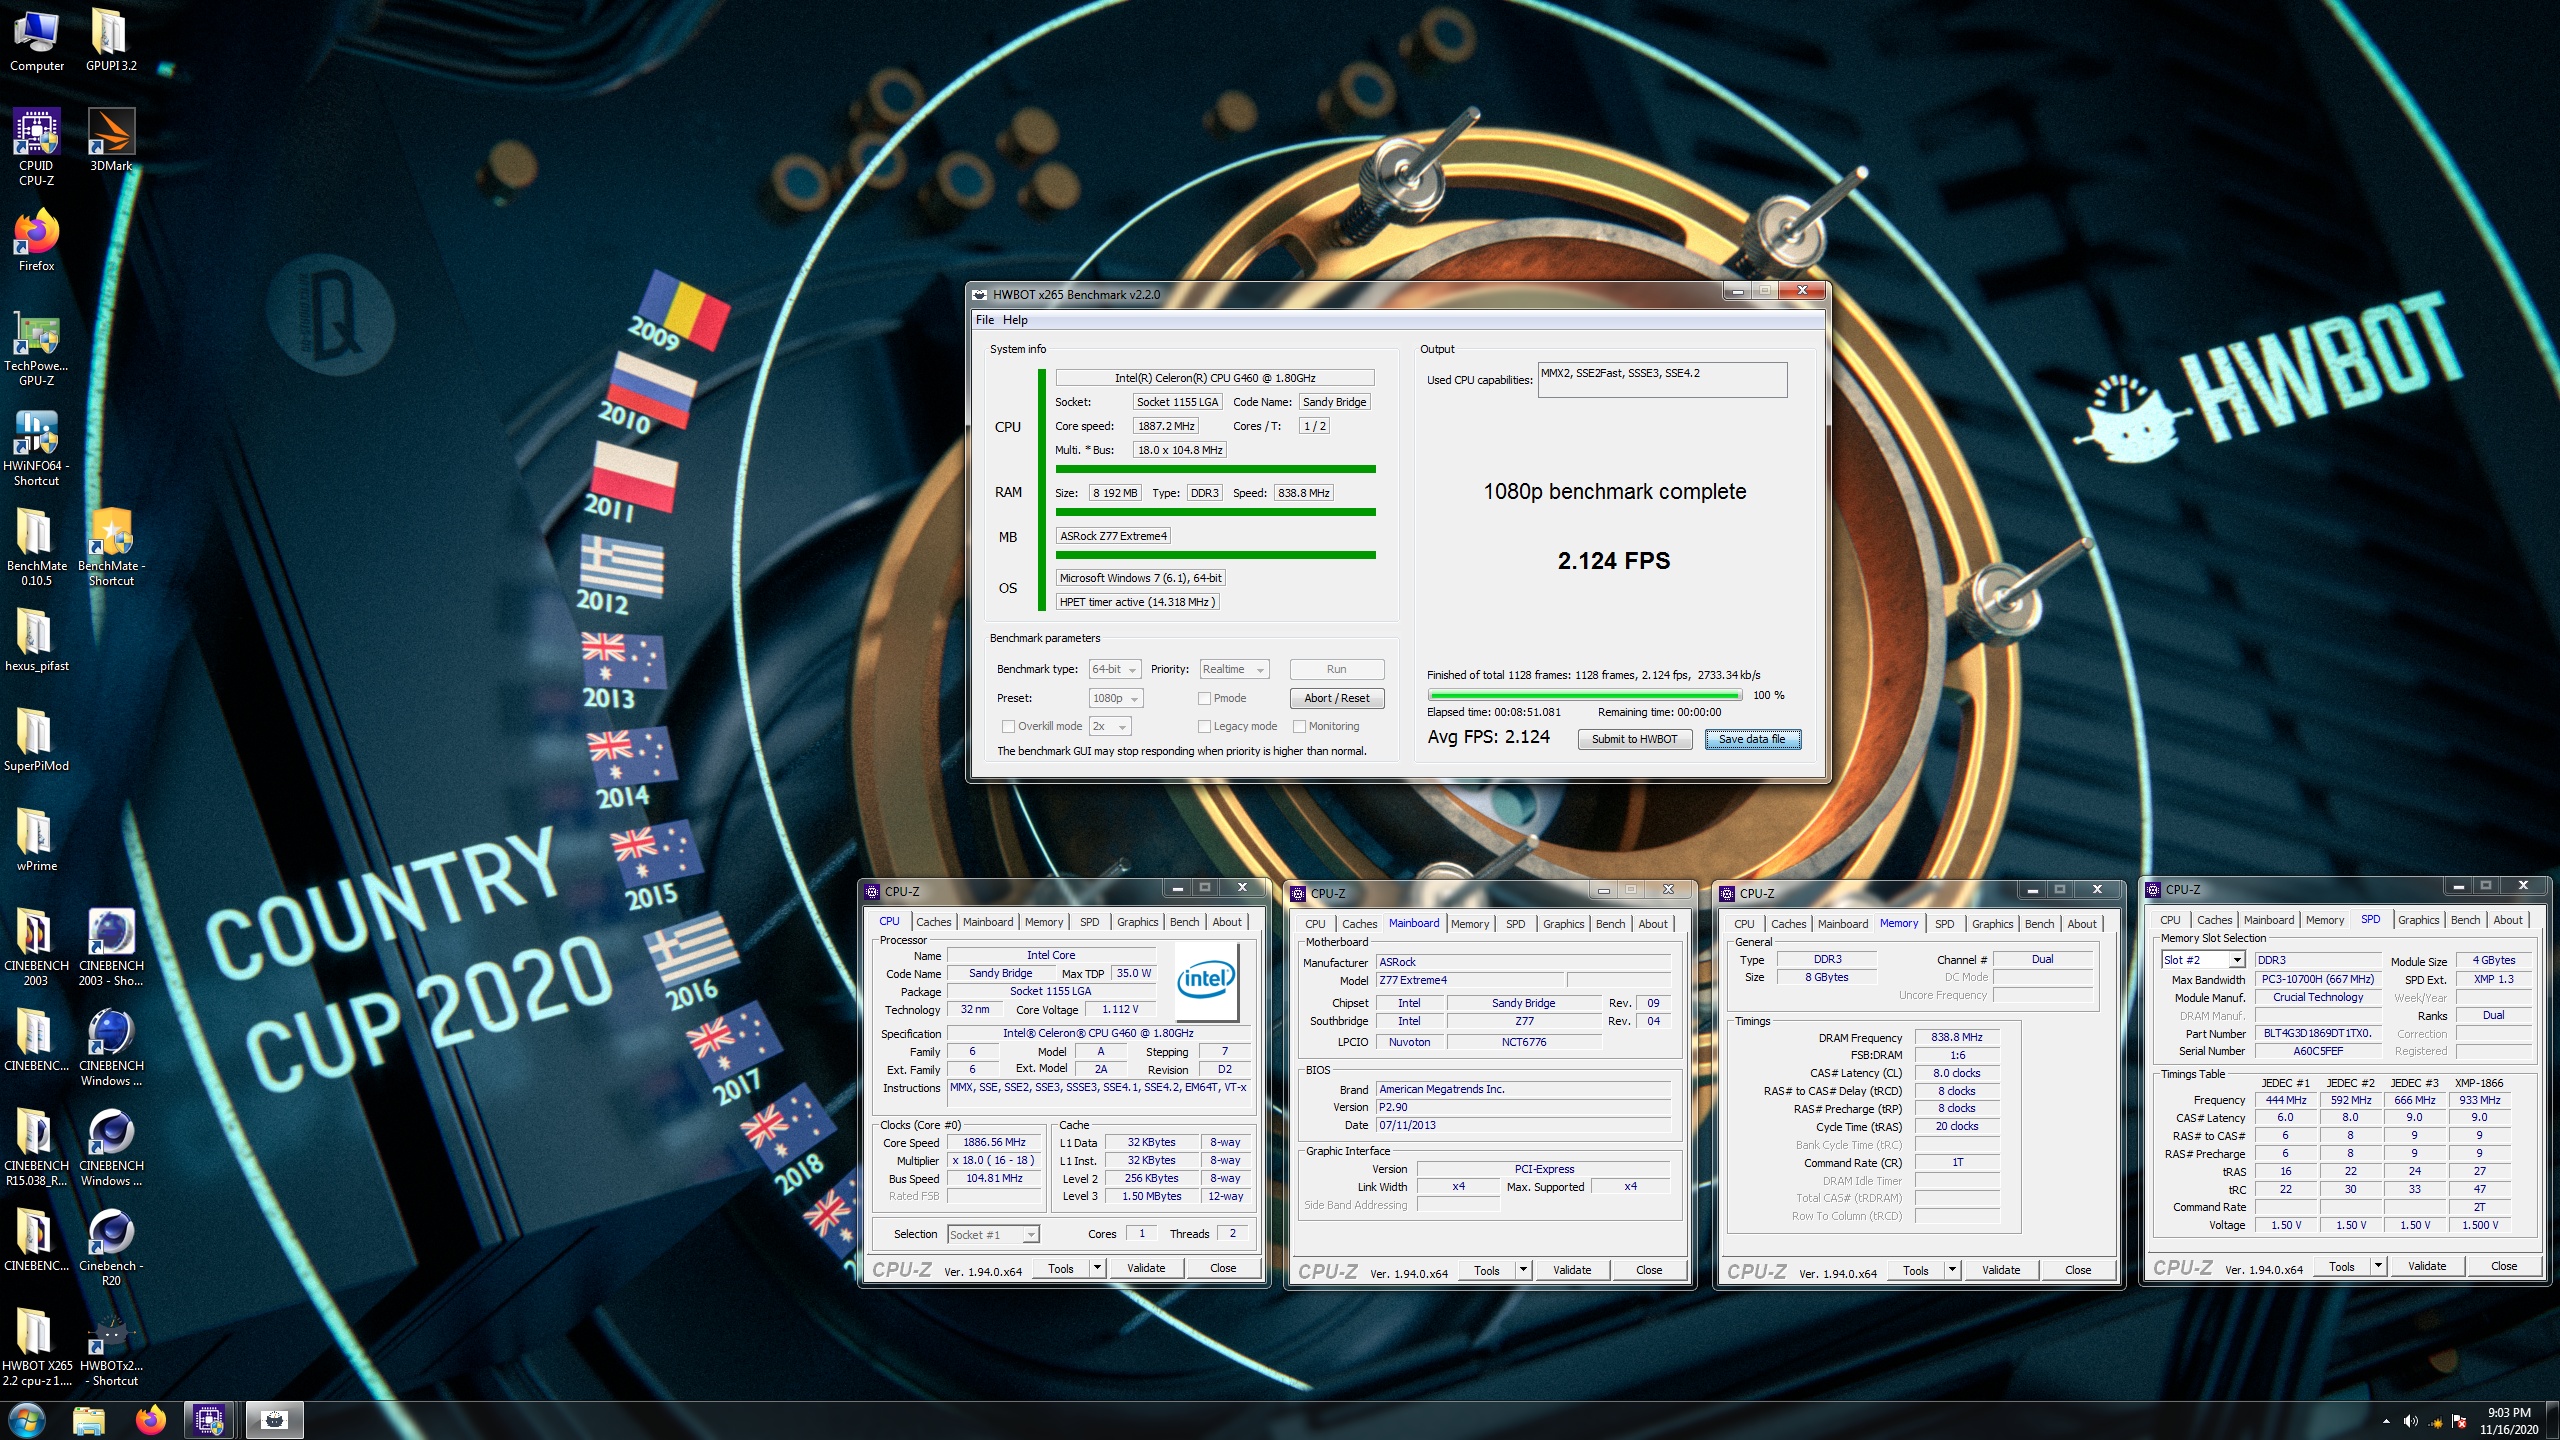Open the Preset 1080p dropdown
Viewport: 2560px width, 1440px height.
point(1115,698)
